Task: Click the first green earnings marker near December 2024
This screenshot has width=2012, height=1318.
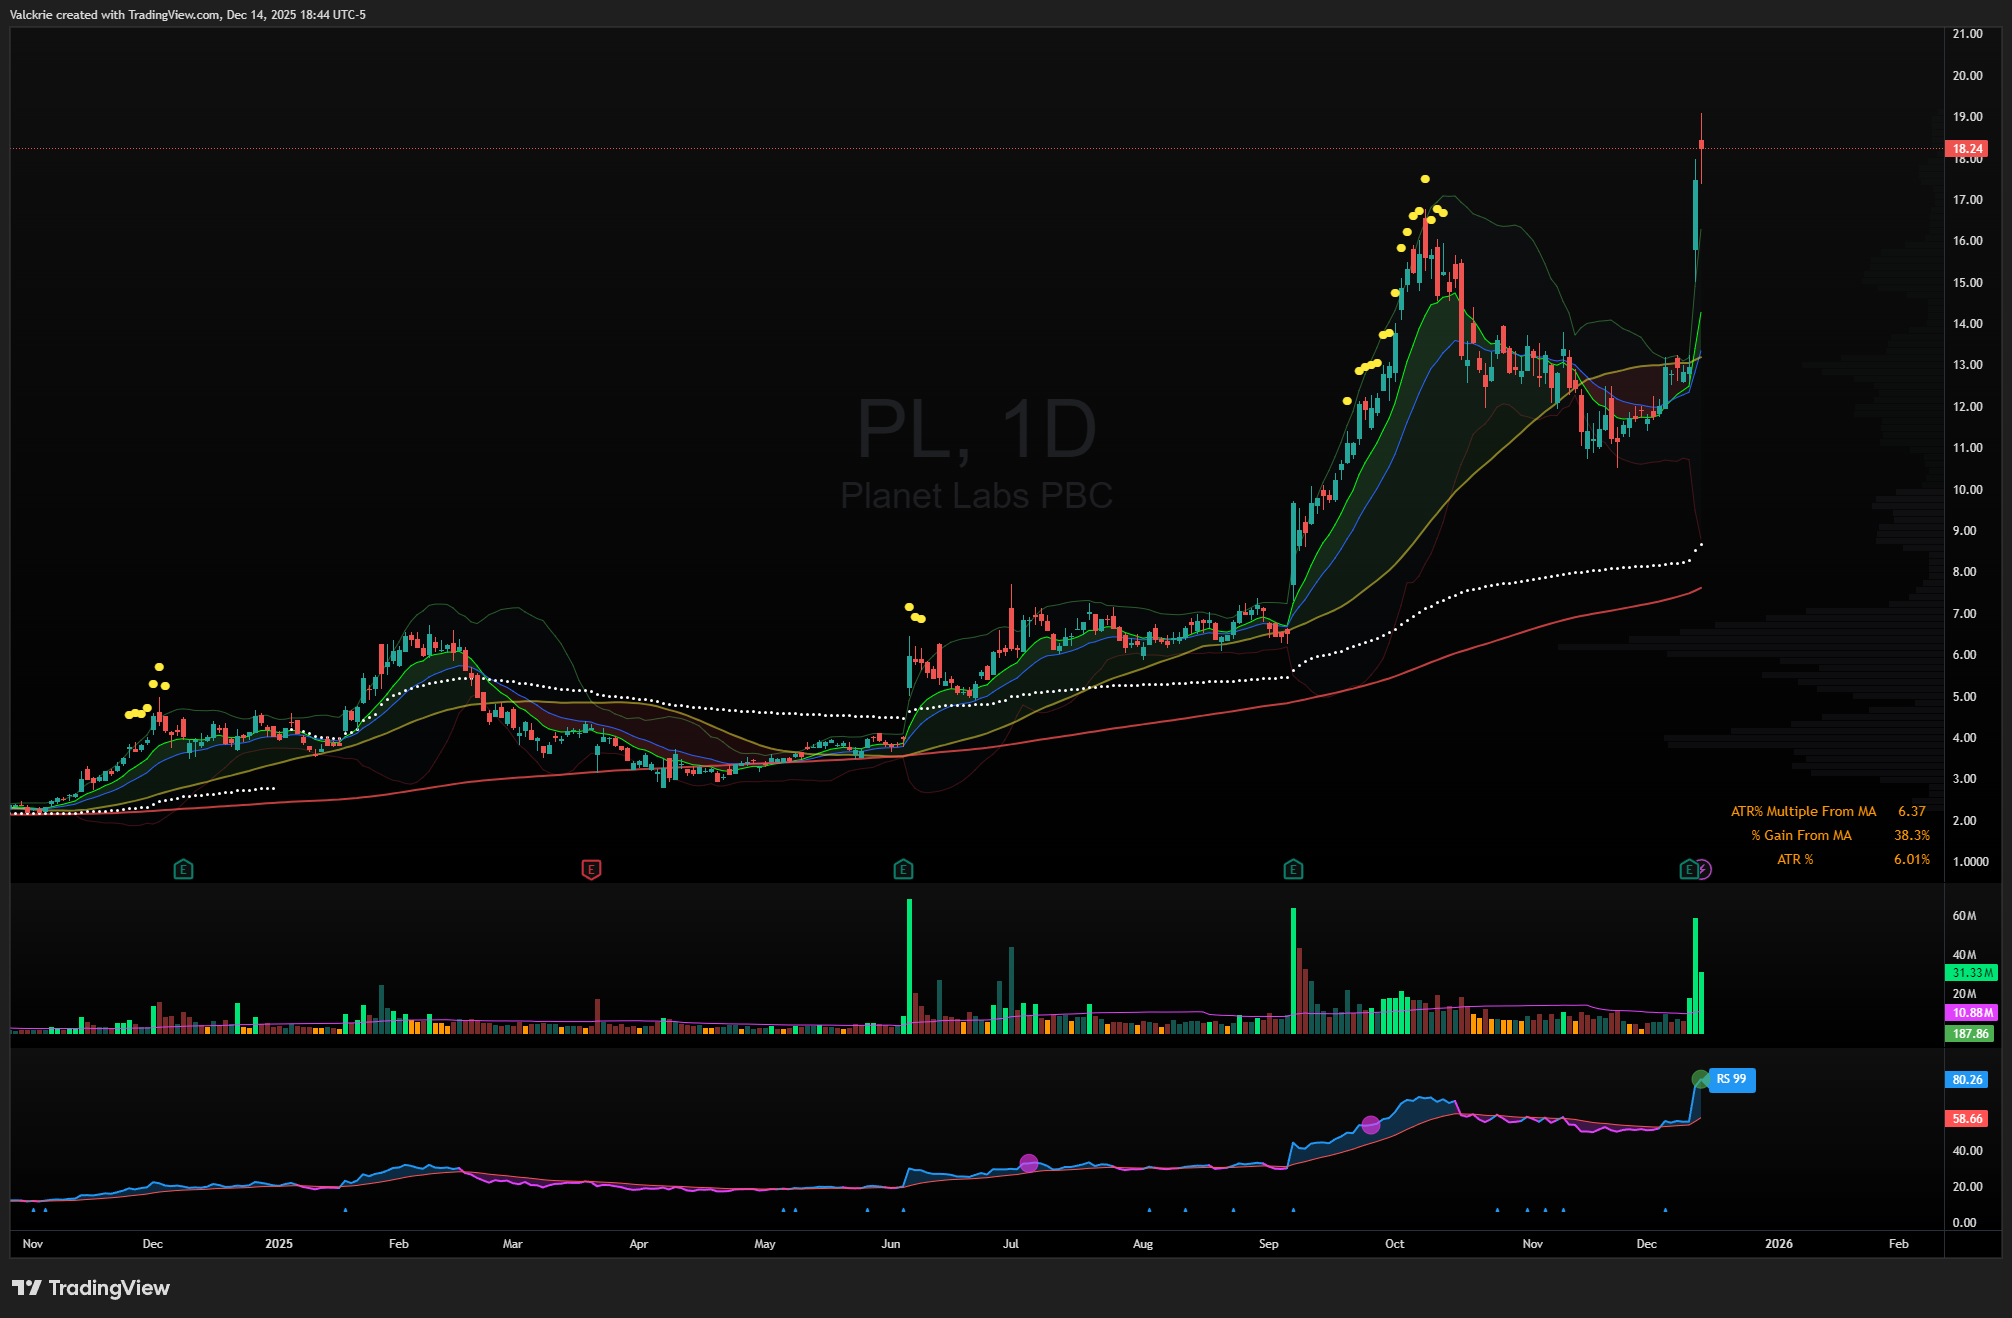Action: tap(183, 869)
